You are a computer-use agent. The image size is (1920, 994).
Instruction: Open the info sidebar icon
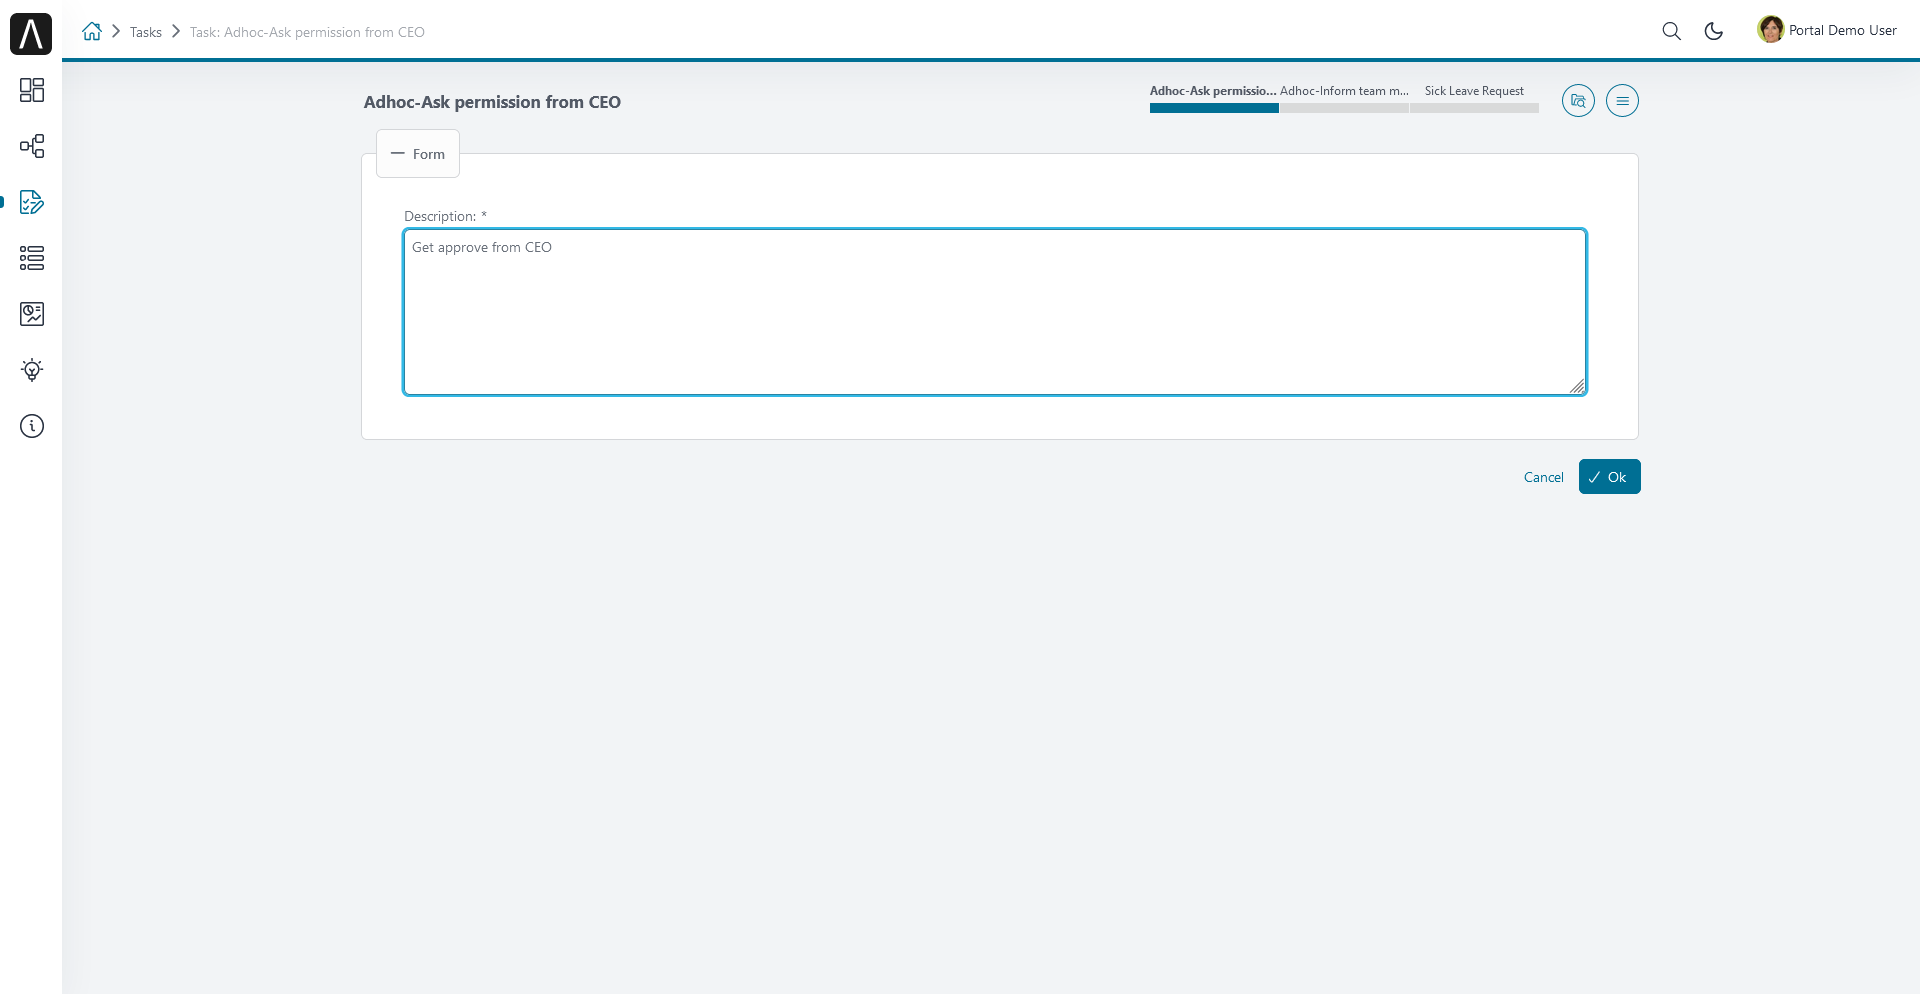coord(32,426)
